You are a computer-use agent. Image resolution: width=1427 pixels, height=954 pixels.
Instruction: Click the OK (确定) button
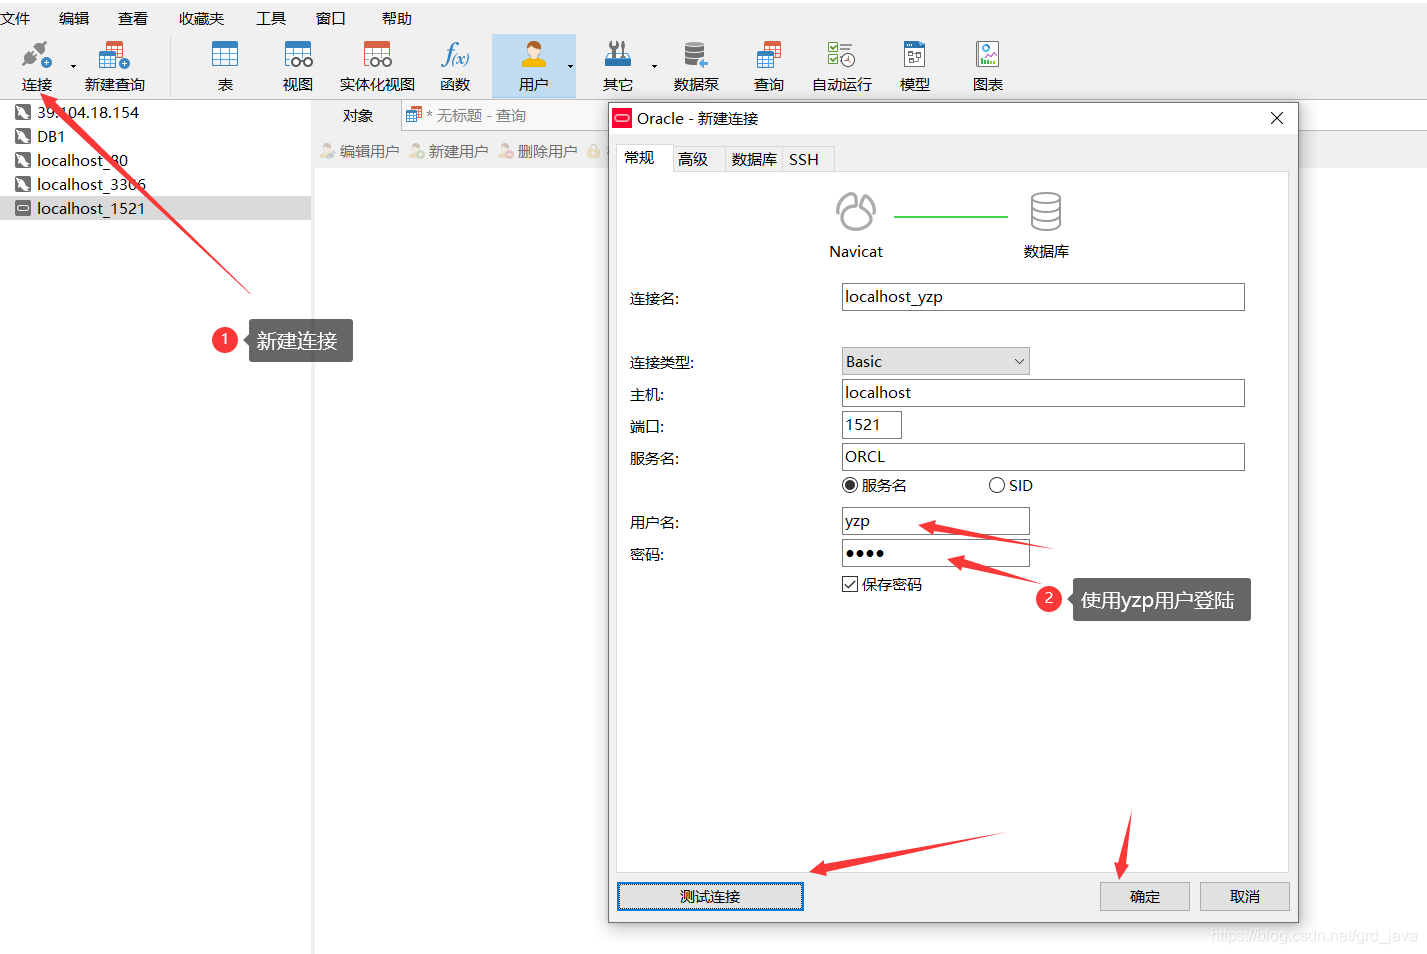[x=1145, y=896]
